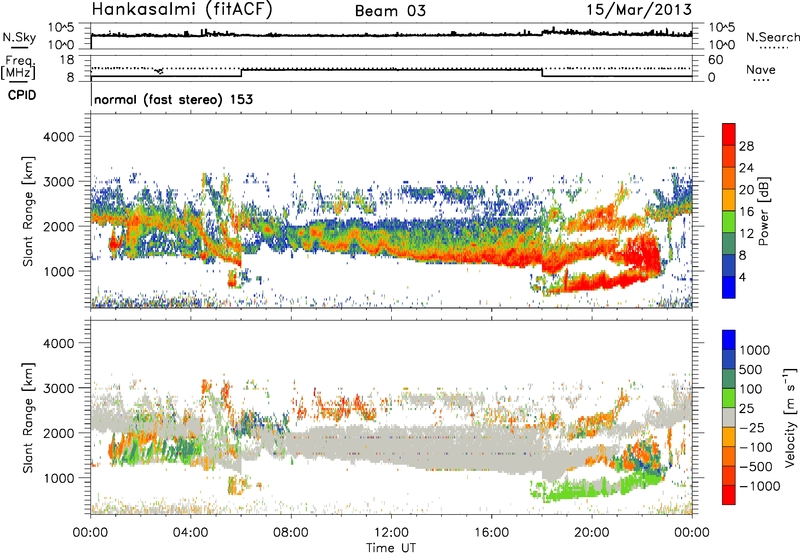
Task: Click the '-1000' velocity colorbar tick
Action: (759, 486)
